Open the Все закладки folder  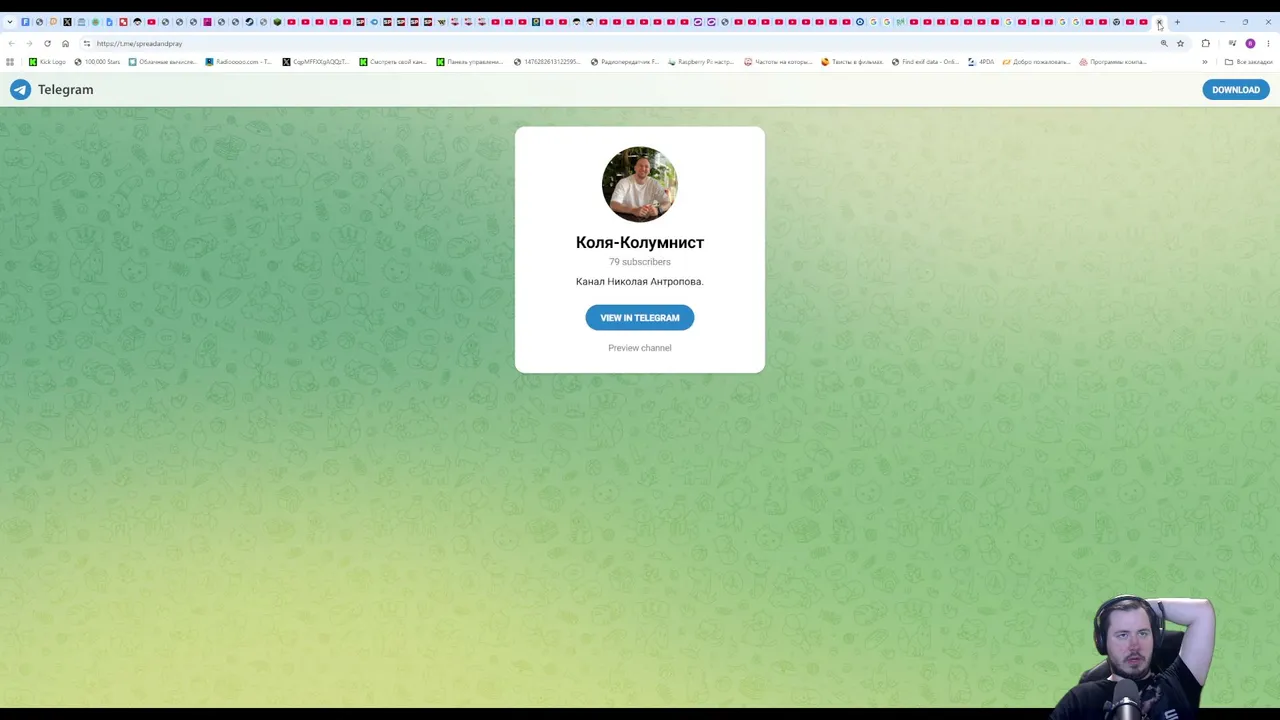[1248, 62]
